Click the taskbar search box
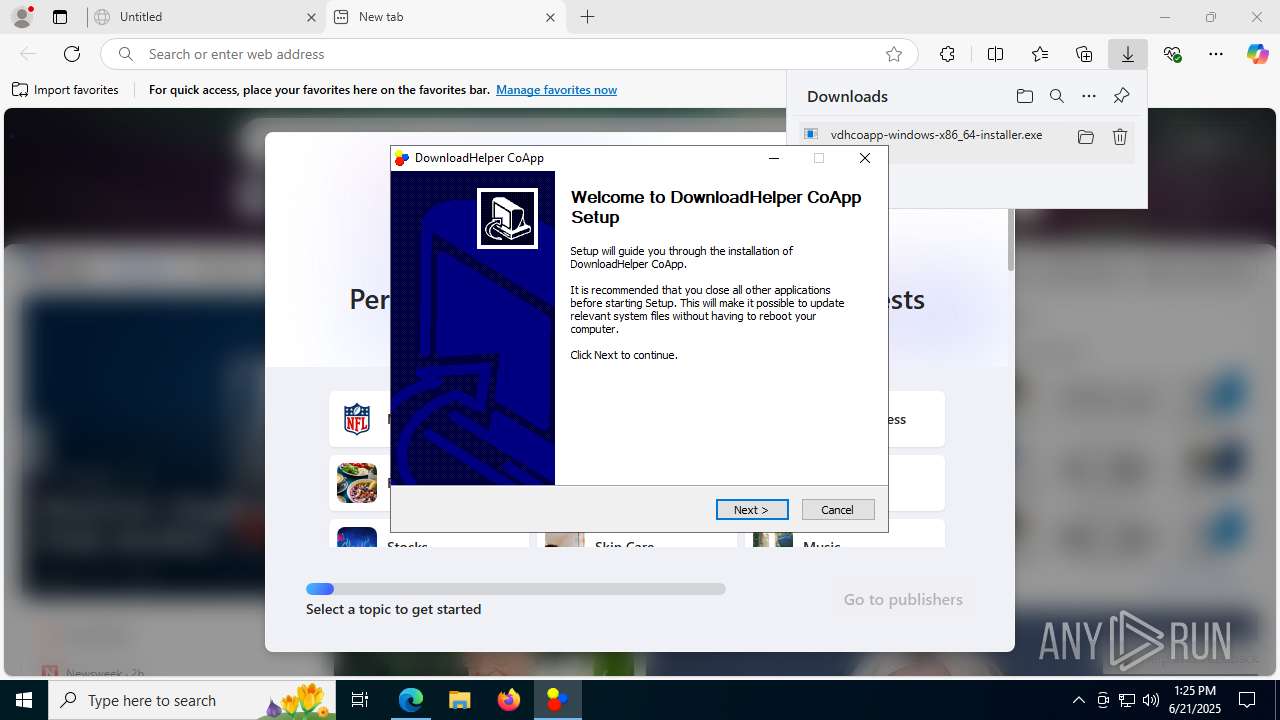 coord(193,700)
